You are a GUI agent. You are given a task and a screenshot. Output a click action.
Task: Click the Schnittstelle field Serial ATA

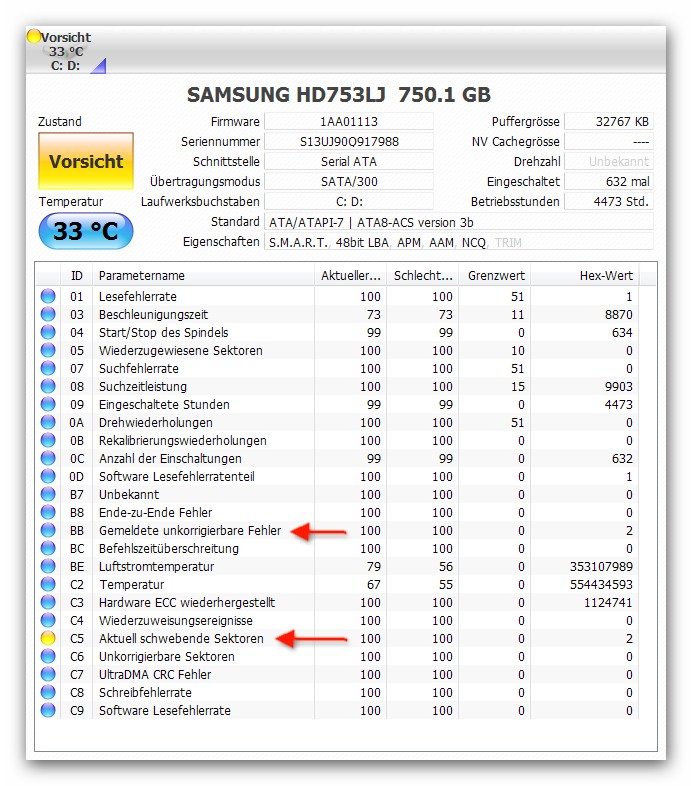349,161
